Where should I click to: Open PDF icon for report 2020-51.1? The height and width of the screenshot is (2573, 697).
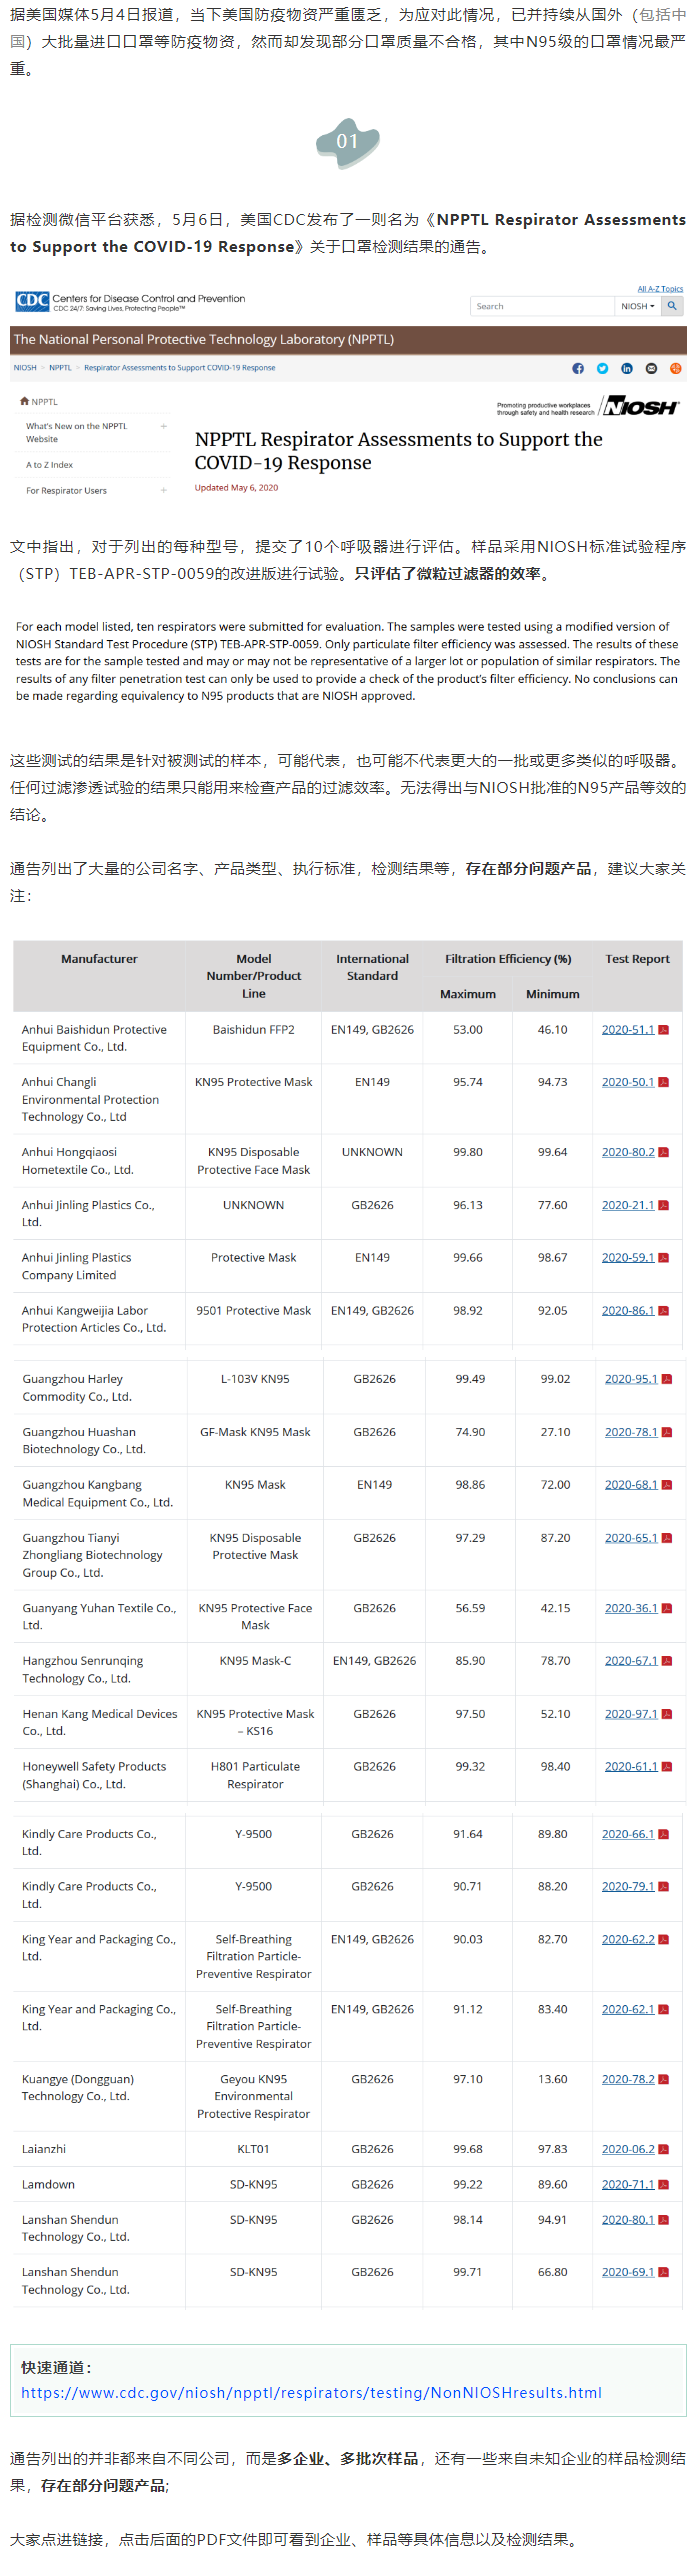(x=664, y=1030)
